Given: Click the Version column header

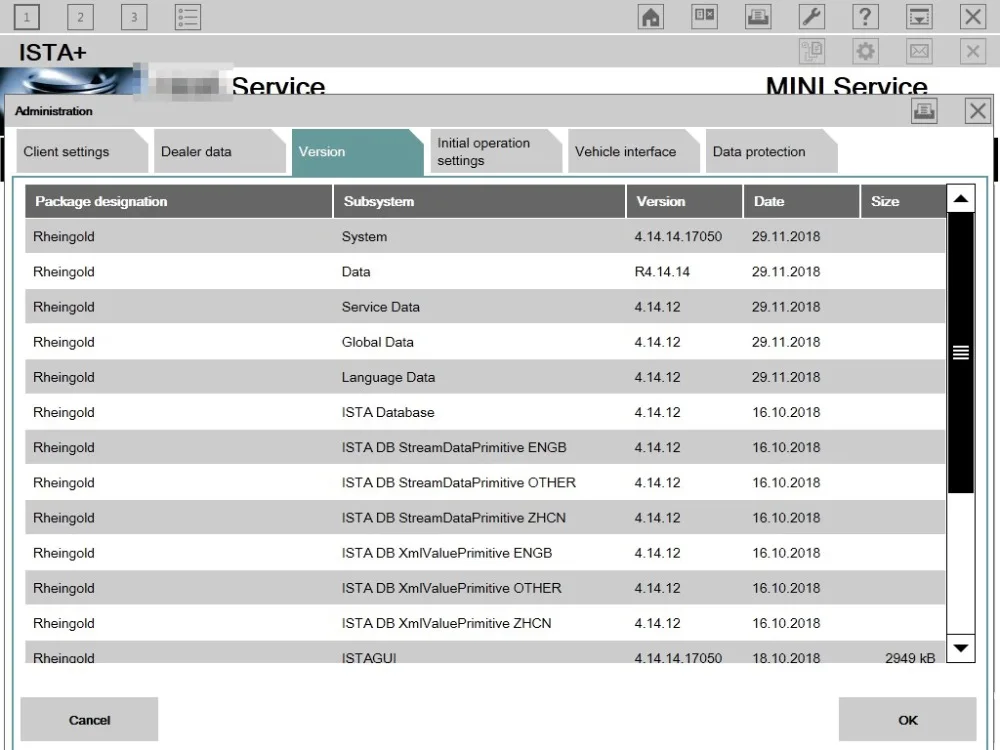Looking at the screenshot, I should 684,202.
